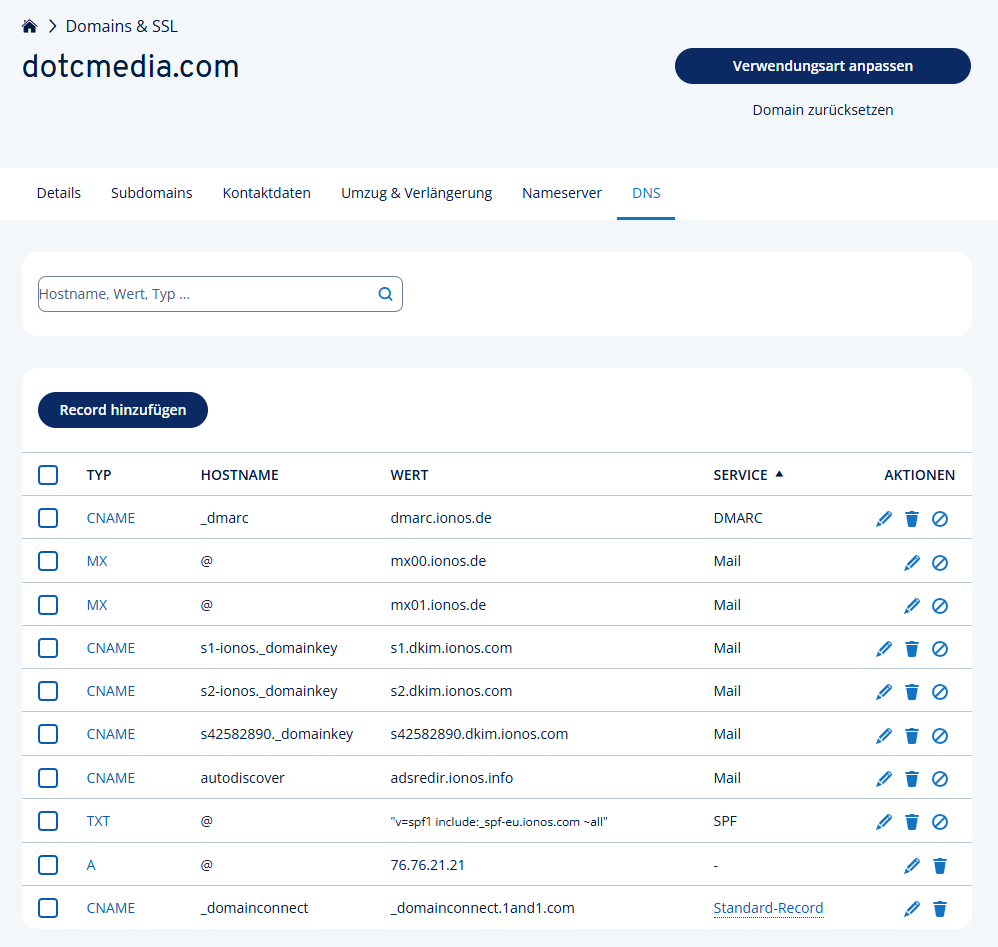Select all records via header checkbox
Image resolution: width=998 pixels, height=947 pixels.
pos(47,475)
